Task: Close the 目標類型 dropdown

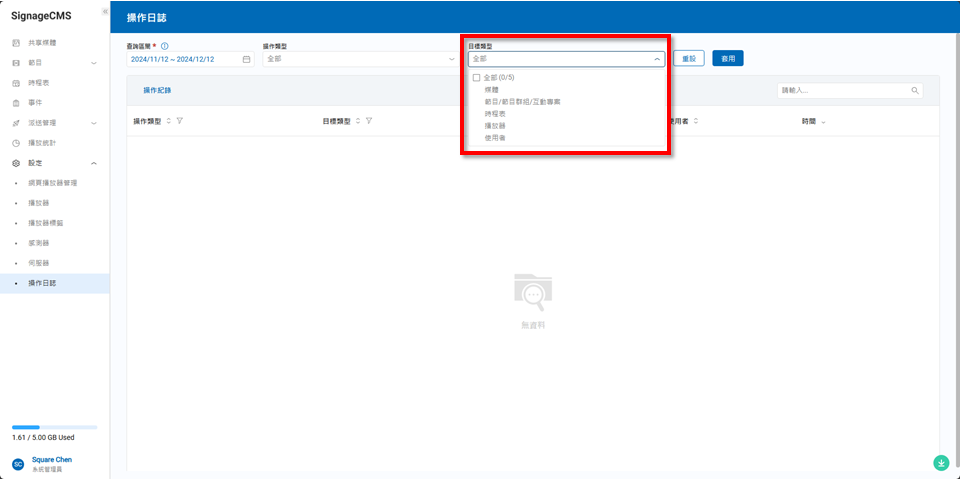Action: point(656,59)
